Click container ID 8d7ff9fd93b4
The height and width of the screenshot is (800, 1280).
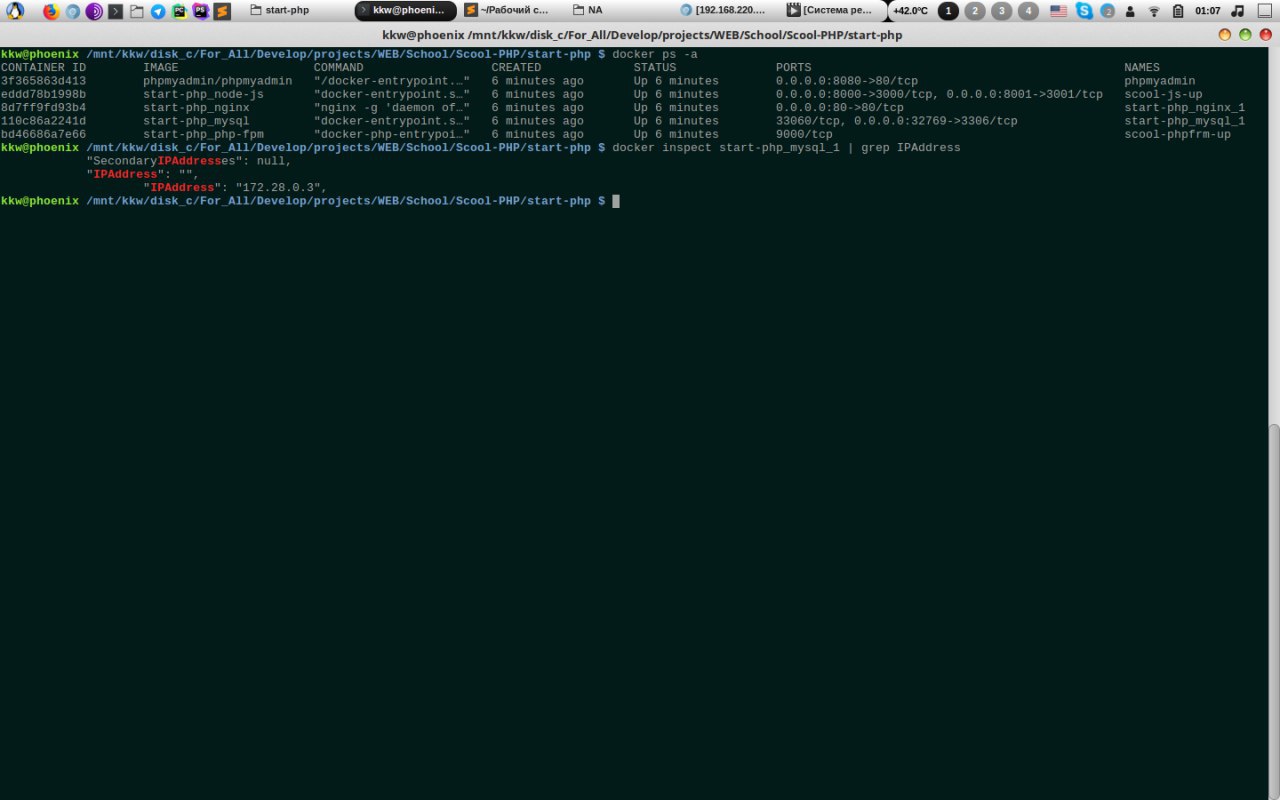click(43, 107)
